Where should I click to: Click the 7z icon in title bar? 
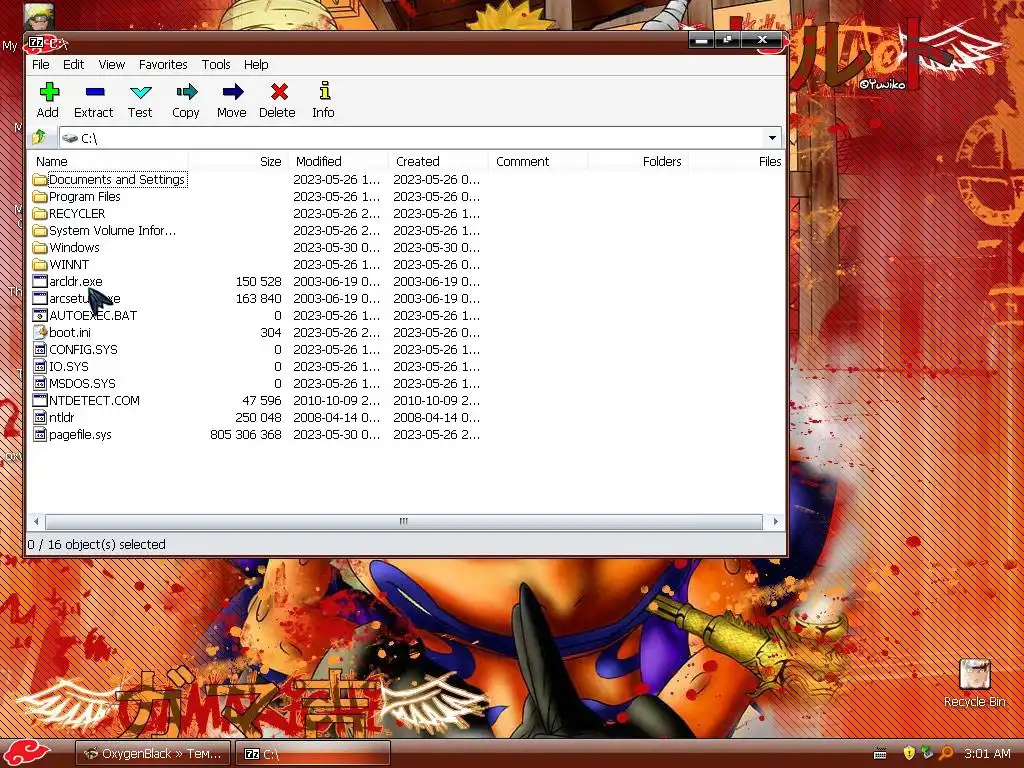pos(37,42)
